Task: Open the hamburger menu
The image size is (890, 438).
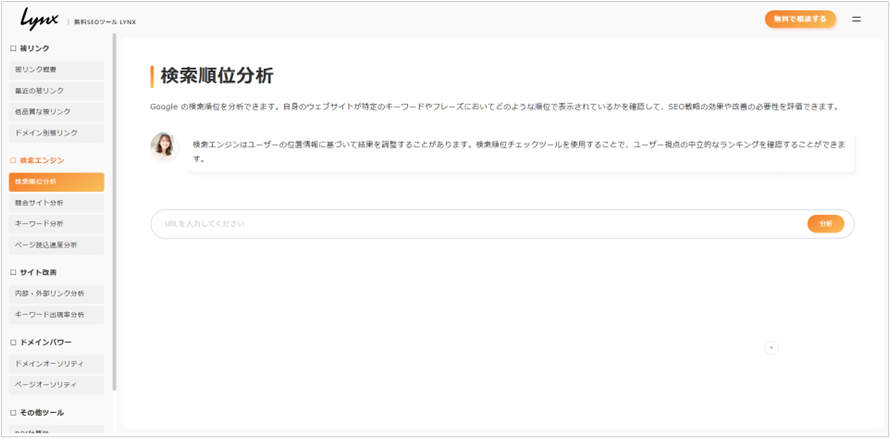Action: click(856, 19)
